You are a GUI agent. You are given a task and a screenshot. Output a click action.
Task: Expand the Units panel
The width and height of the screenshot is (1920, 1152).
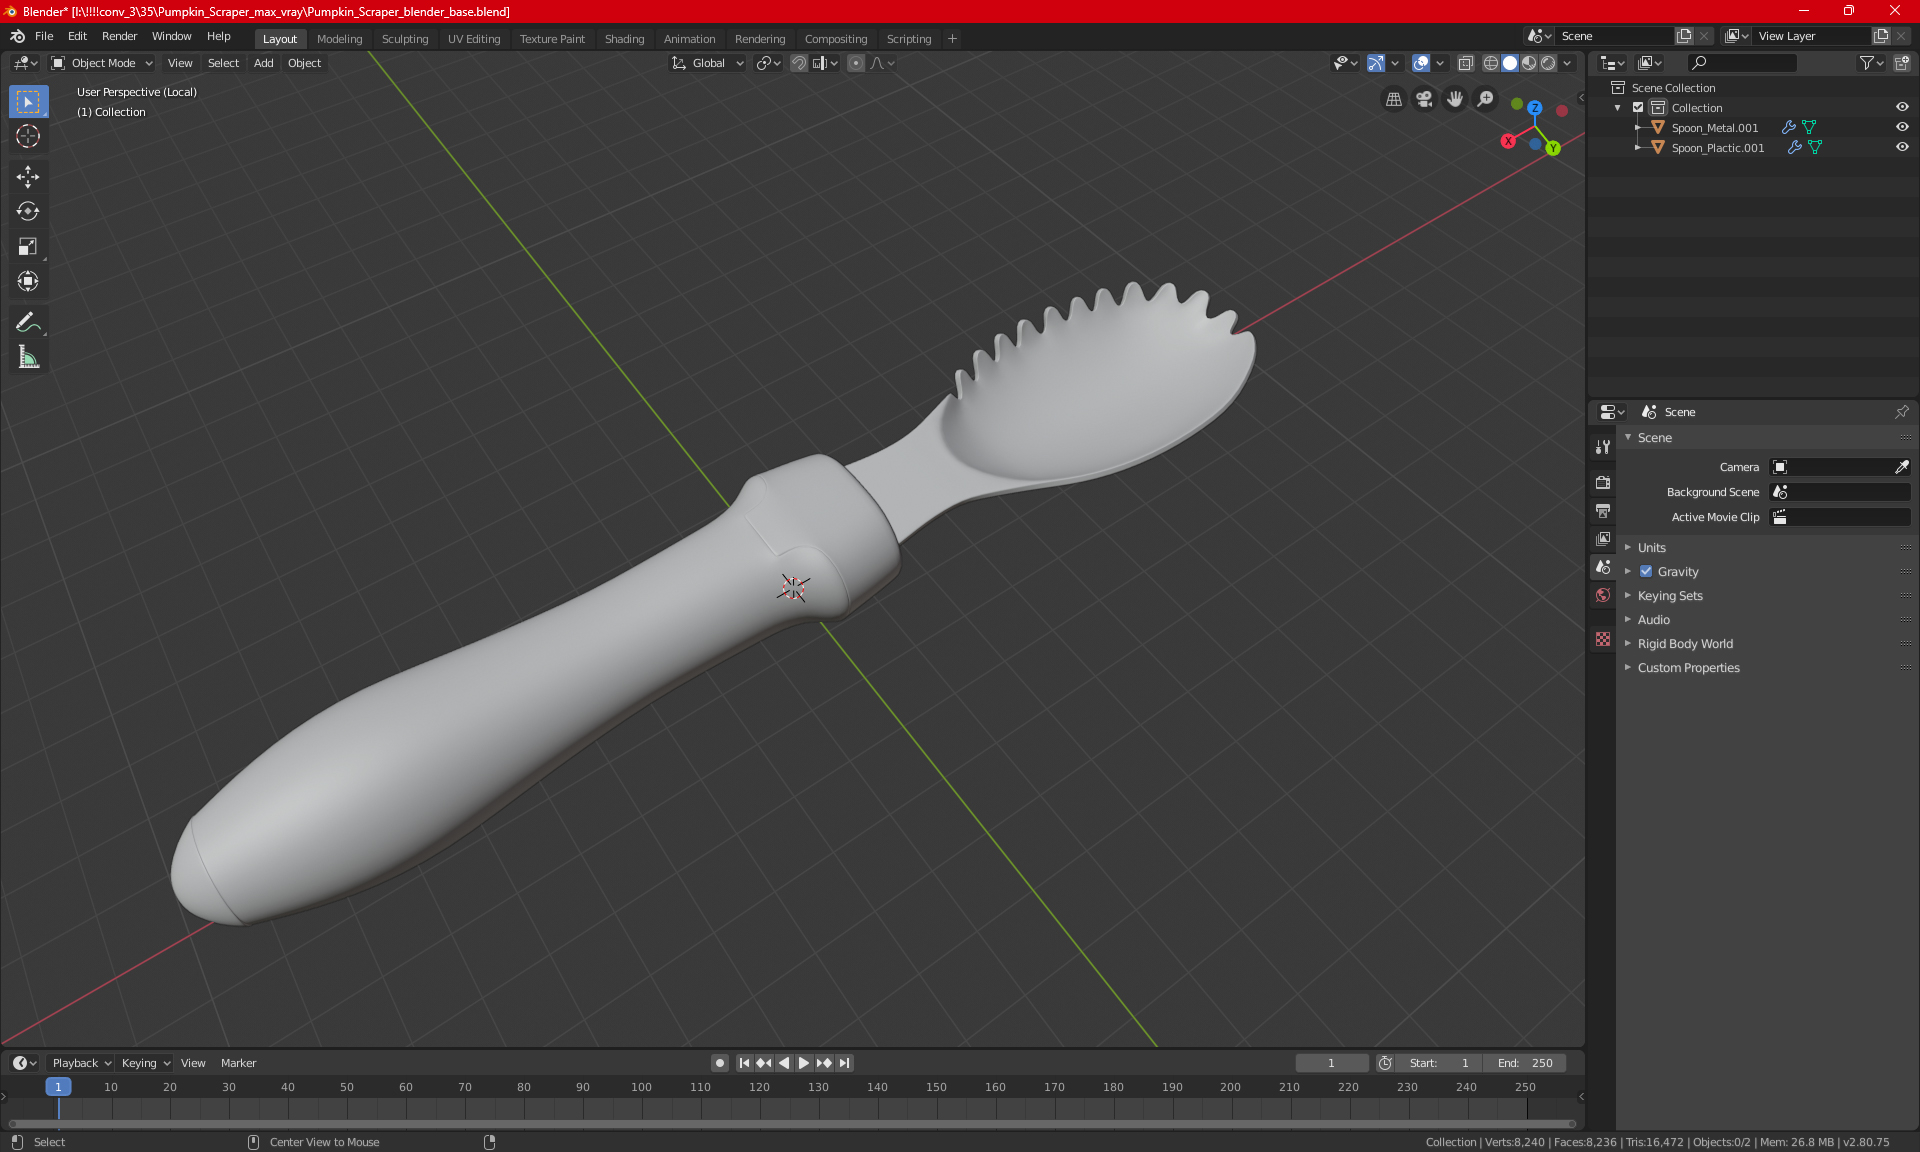click(x=1652, y=548)
